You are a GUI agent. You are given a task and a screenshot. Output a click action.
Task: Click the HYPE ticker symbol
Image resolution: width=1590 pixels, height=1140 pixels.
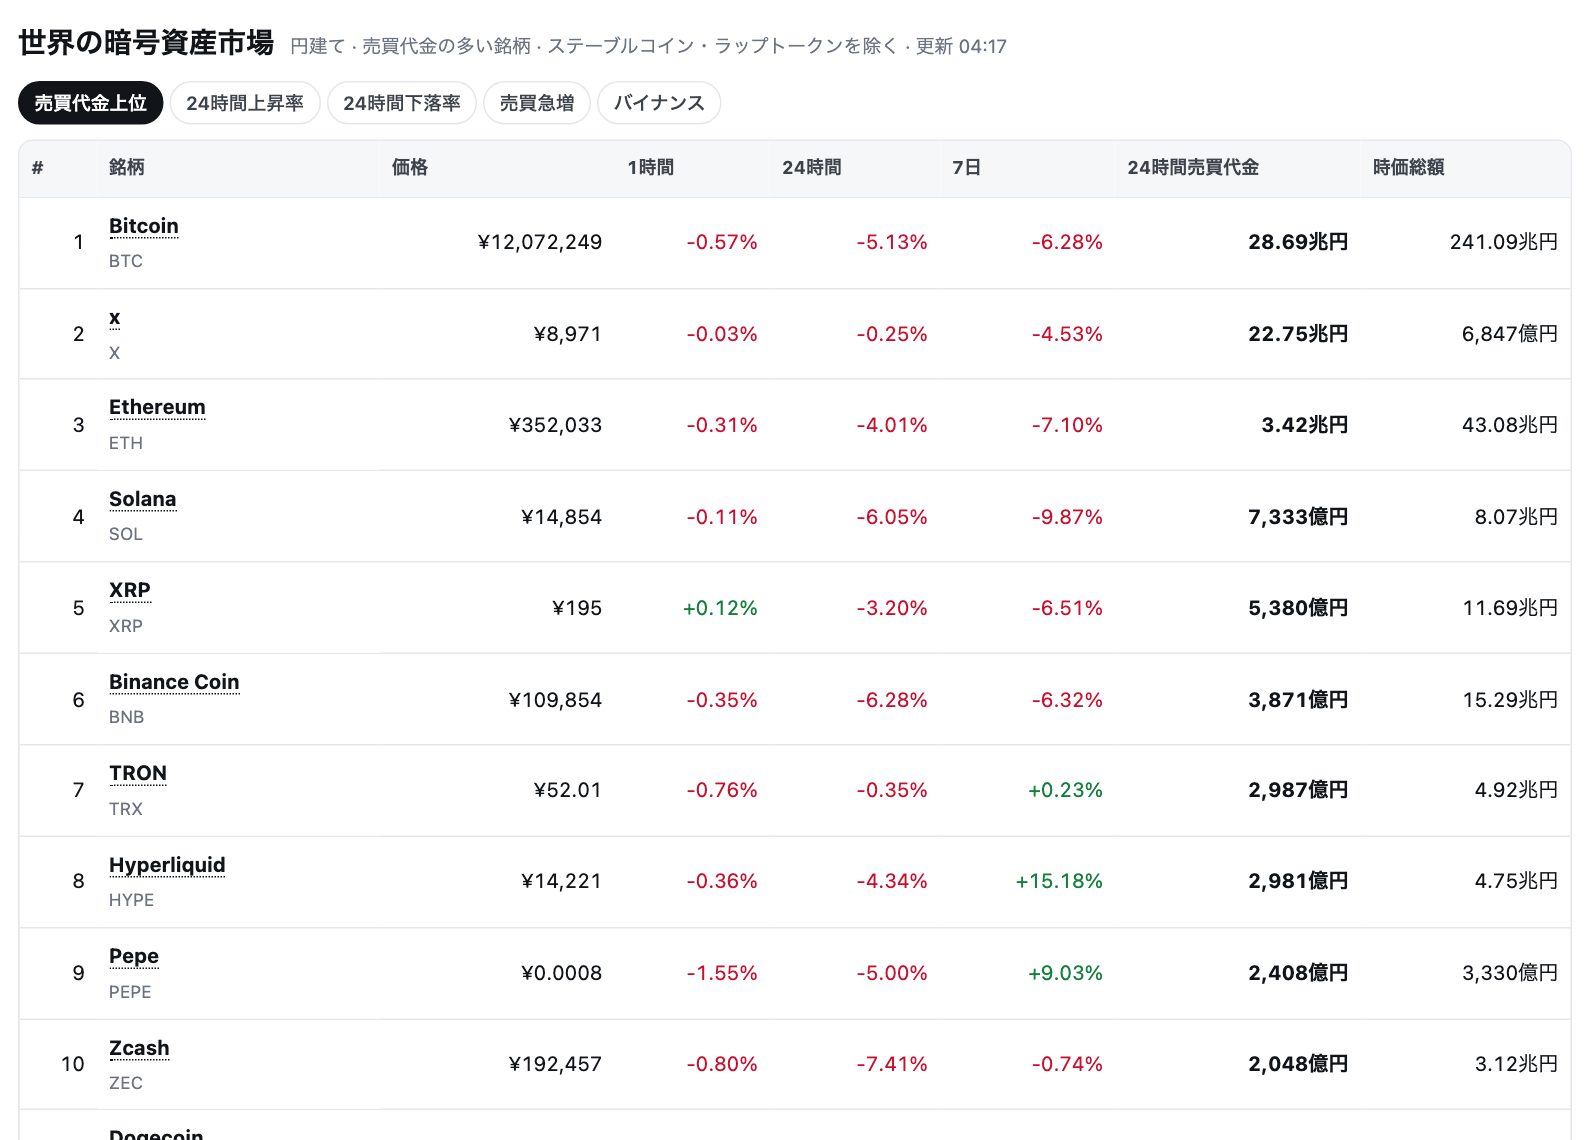pyautogui.click(x=132, y=900)
